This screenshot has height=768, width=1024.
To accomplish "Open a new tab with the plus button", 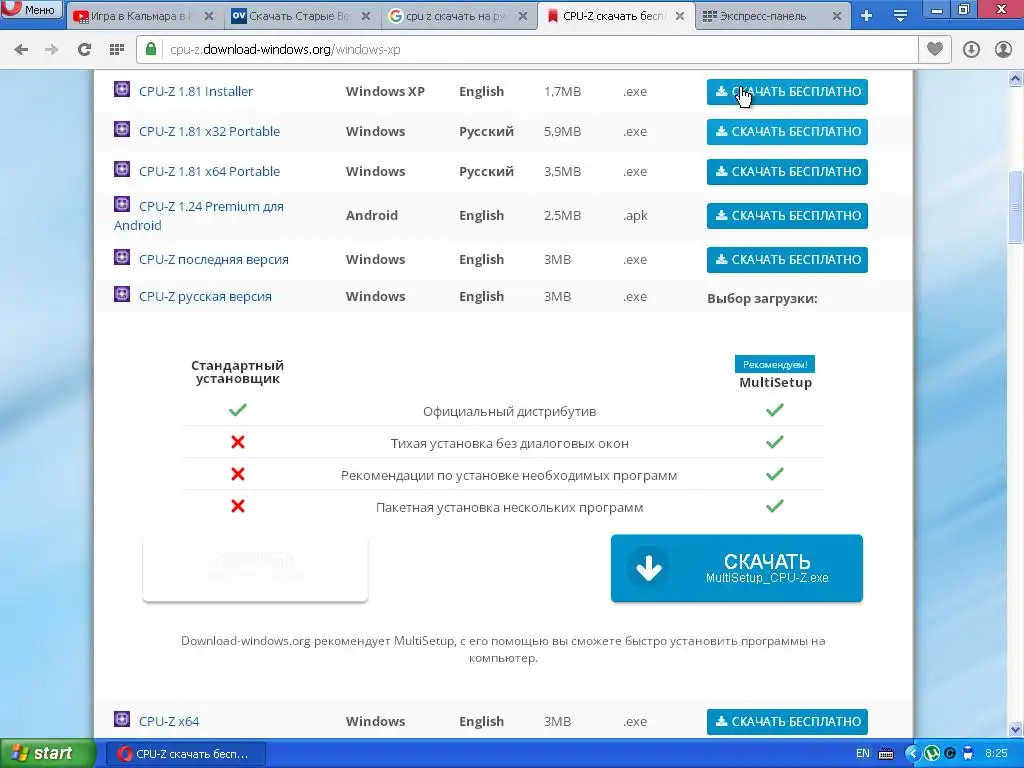I will tap(867, 16).
